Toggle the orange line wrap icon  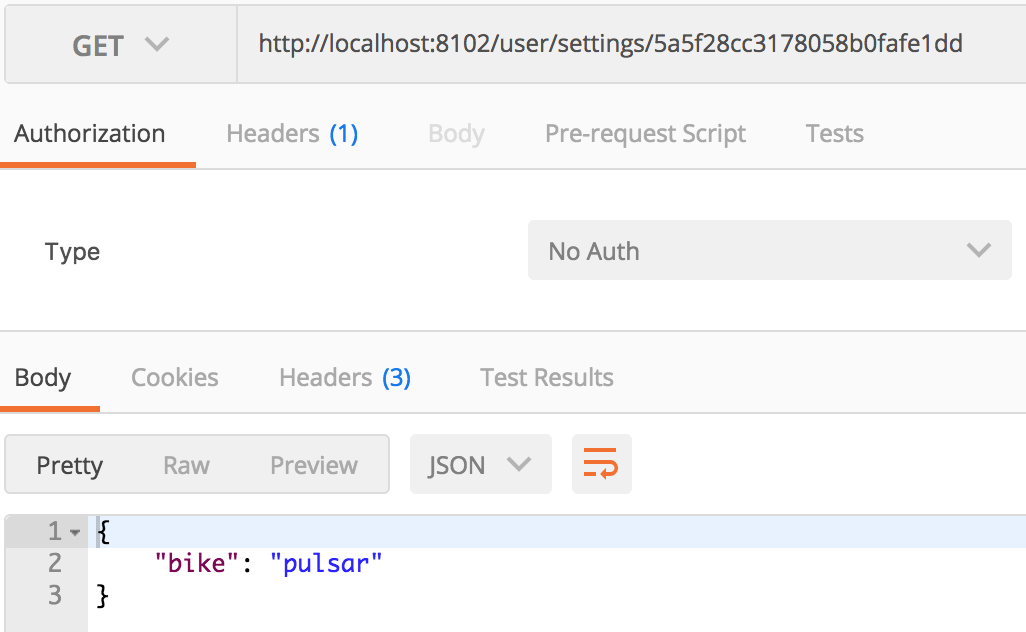601,464
